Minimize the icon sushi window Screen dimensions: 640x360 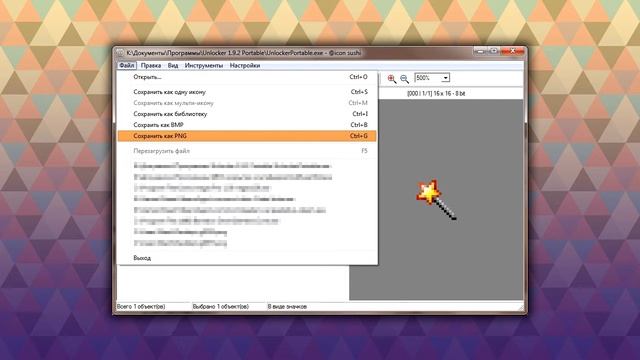coord(480,51)
